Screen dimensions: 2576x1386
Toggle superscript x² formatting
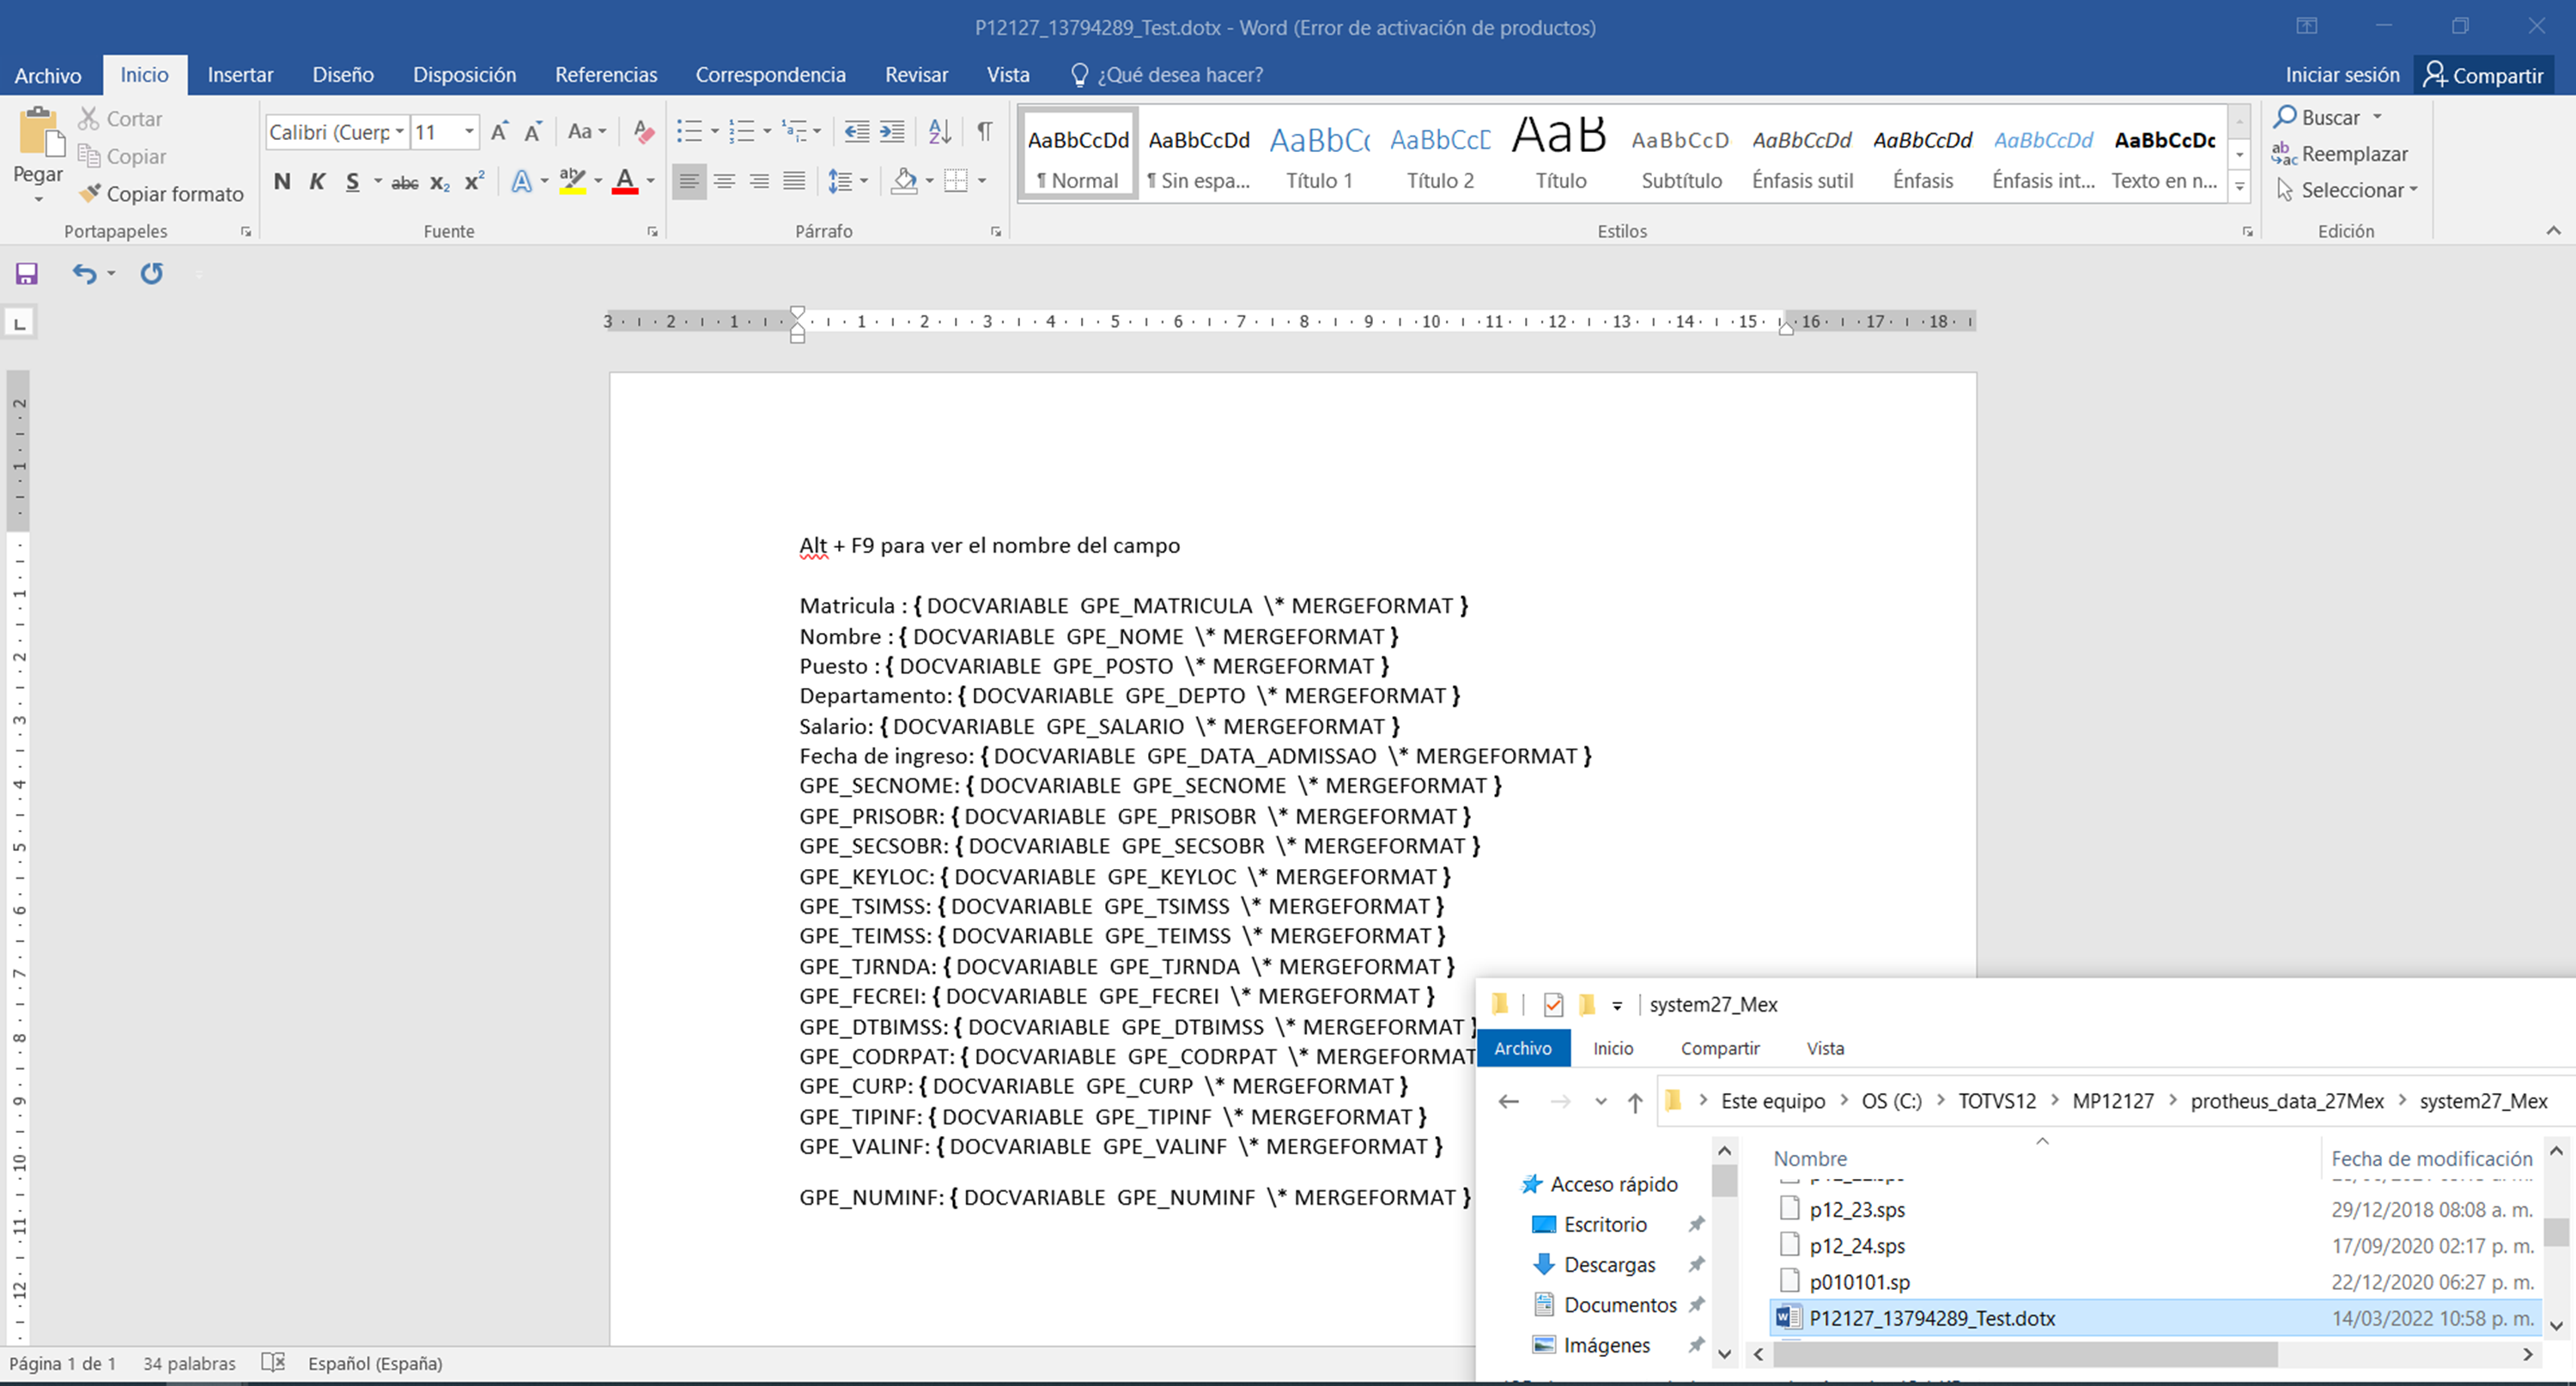click(474, 181)
